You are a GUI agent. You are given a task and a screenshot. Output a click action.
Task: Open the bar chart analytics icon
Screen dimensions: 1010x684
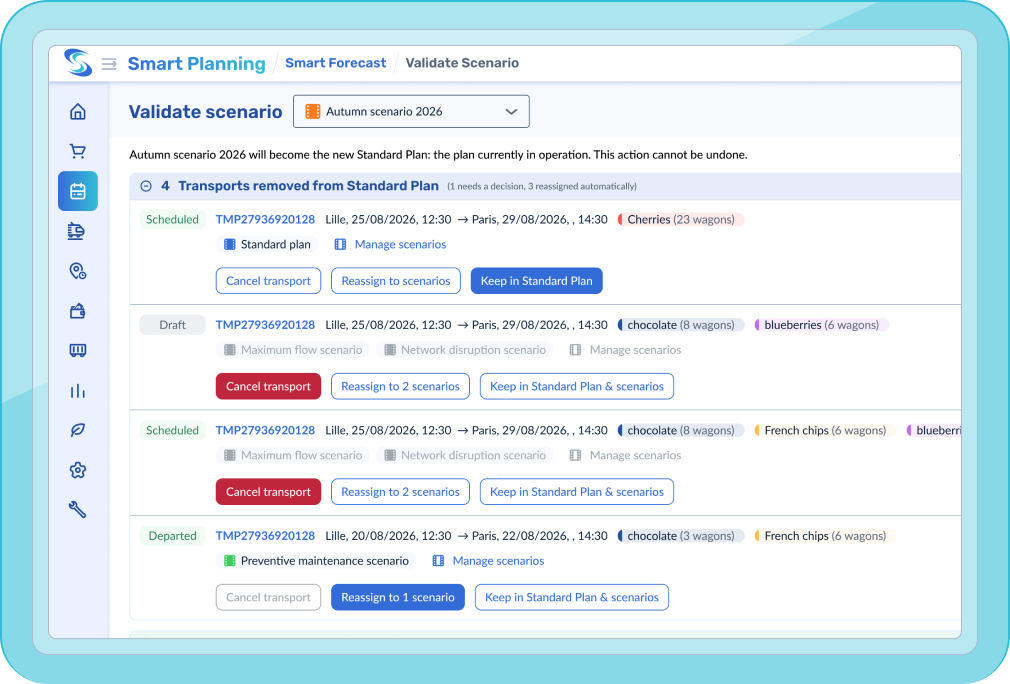coord(78,391)
